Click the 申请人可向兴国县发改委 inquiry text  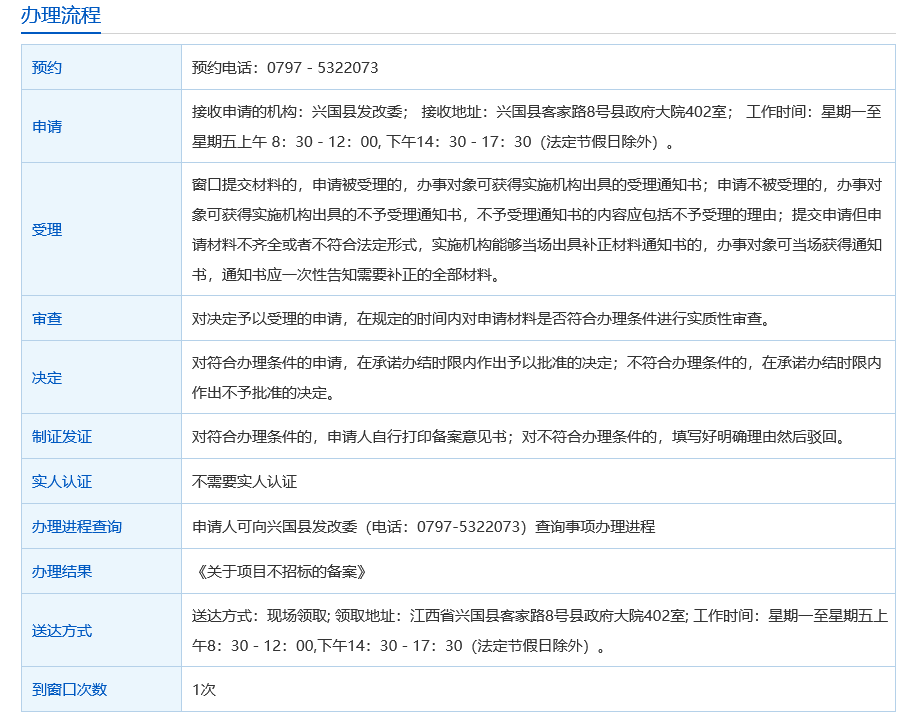[423, 527]
